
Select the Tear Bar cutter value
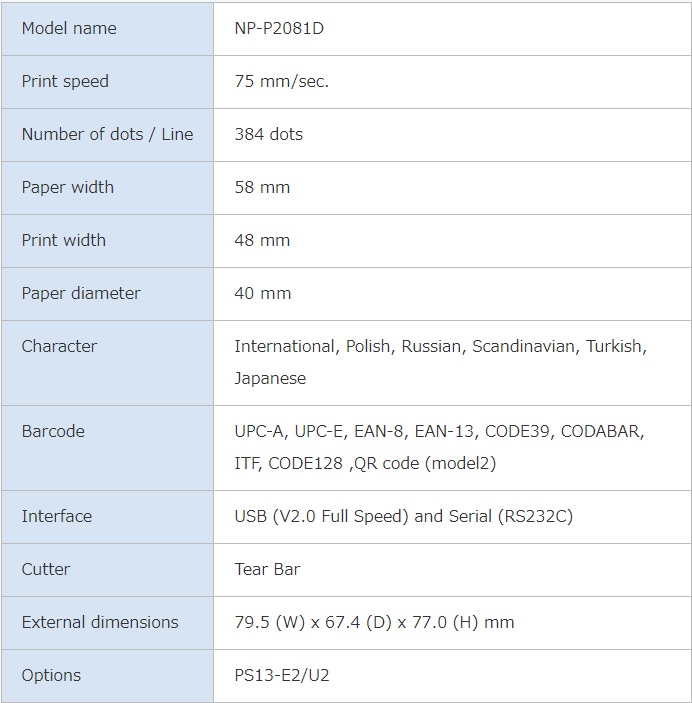(x=267, y=569)
